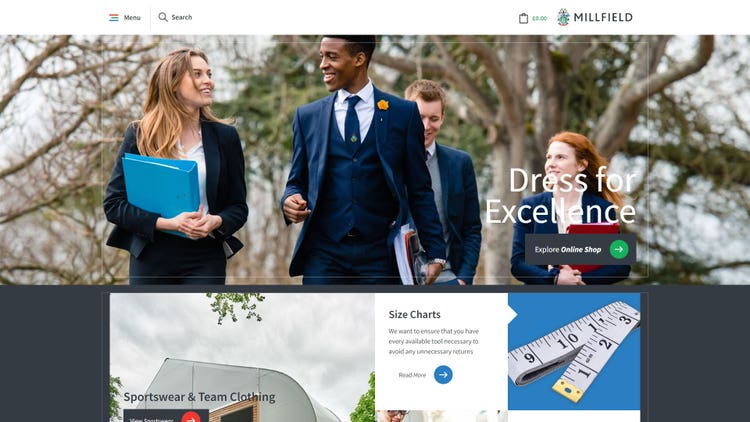Screen dimensions: 750x422
Task: Open the hamburger Menu icon
Action: 113,18
